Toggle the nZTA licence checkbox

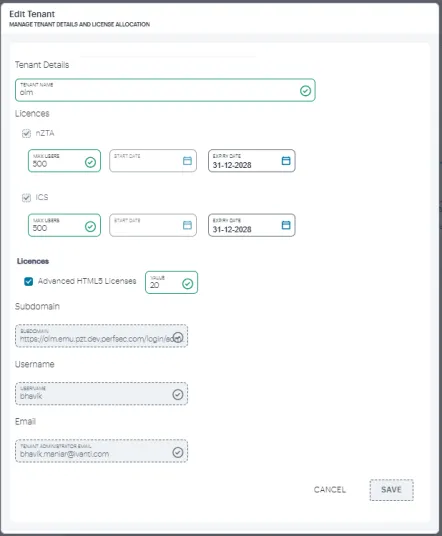(26, 134)
